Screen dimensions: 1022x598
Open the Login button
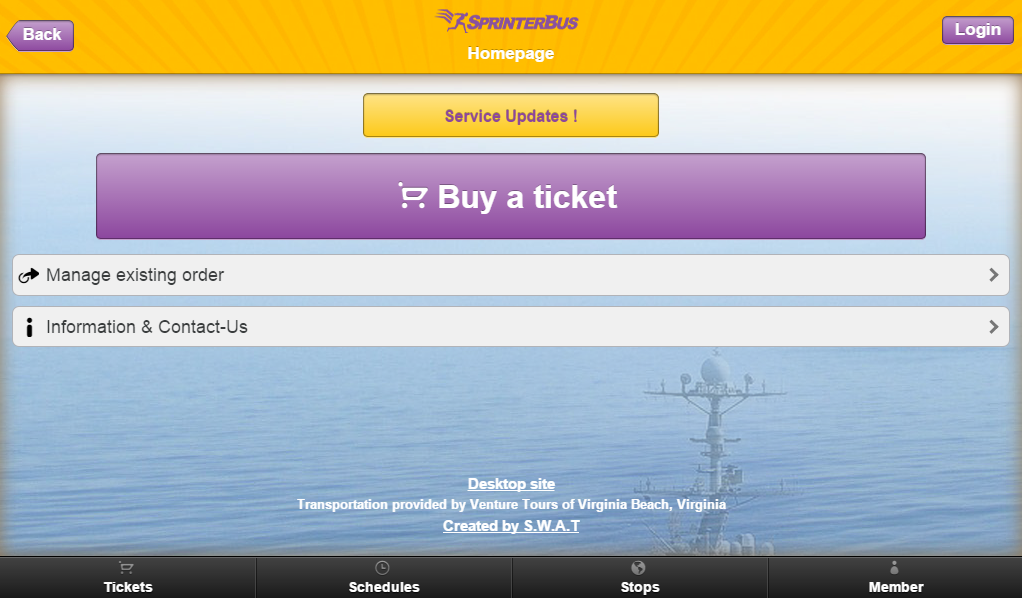pyautogui.click(x=978, y=30)
